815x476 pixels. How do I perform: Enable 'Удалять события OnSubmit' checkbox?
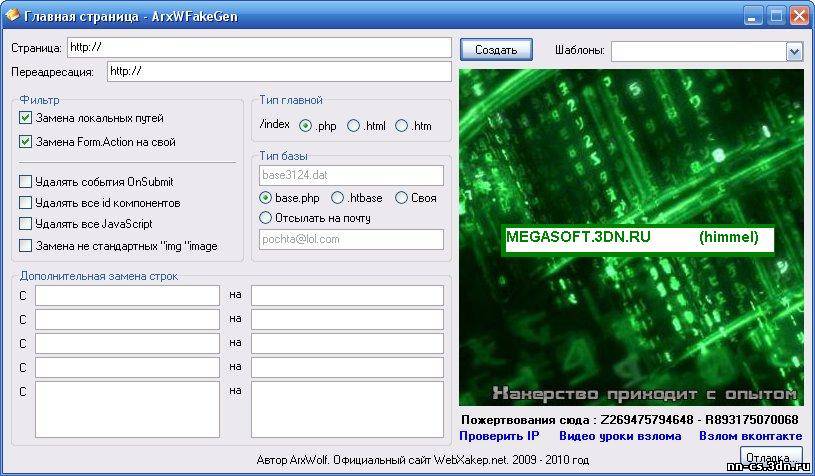pos(25,181)
